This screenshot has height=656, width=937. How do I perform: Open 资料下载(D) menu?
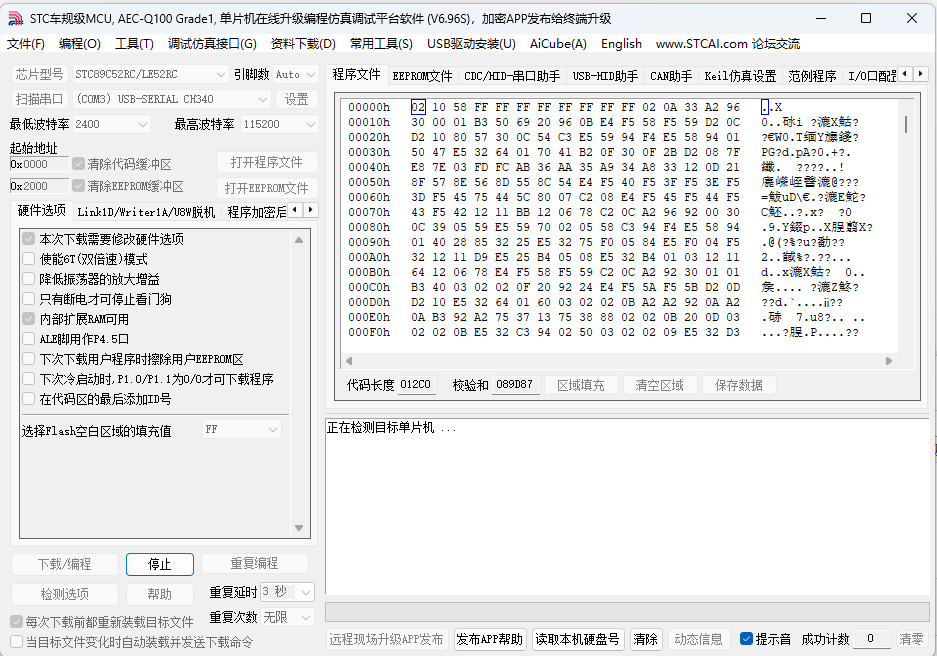click(303, 44)
